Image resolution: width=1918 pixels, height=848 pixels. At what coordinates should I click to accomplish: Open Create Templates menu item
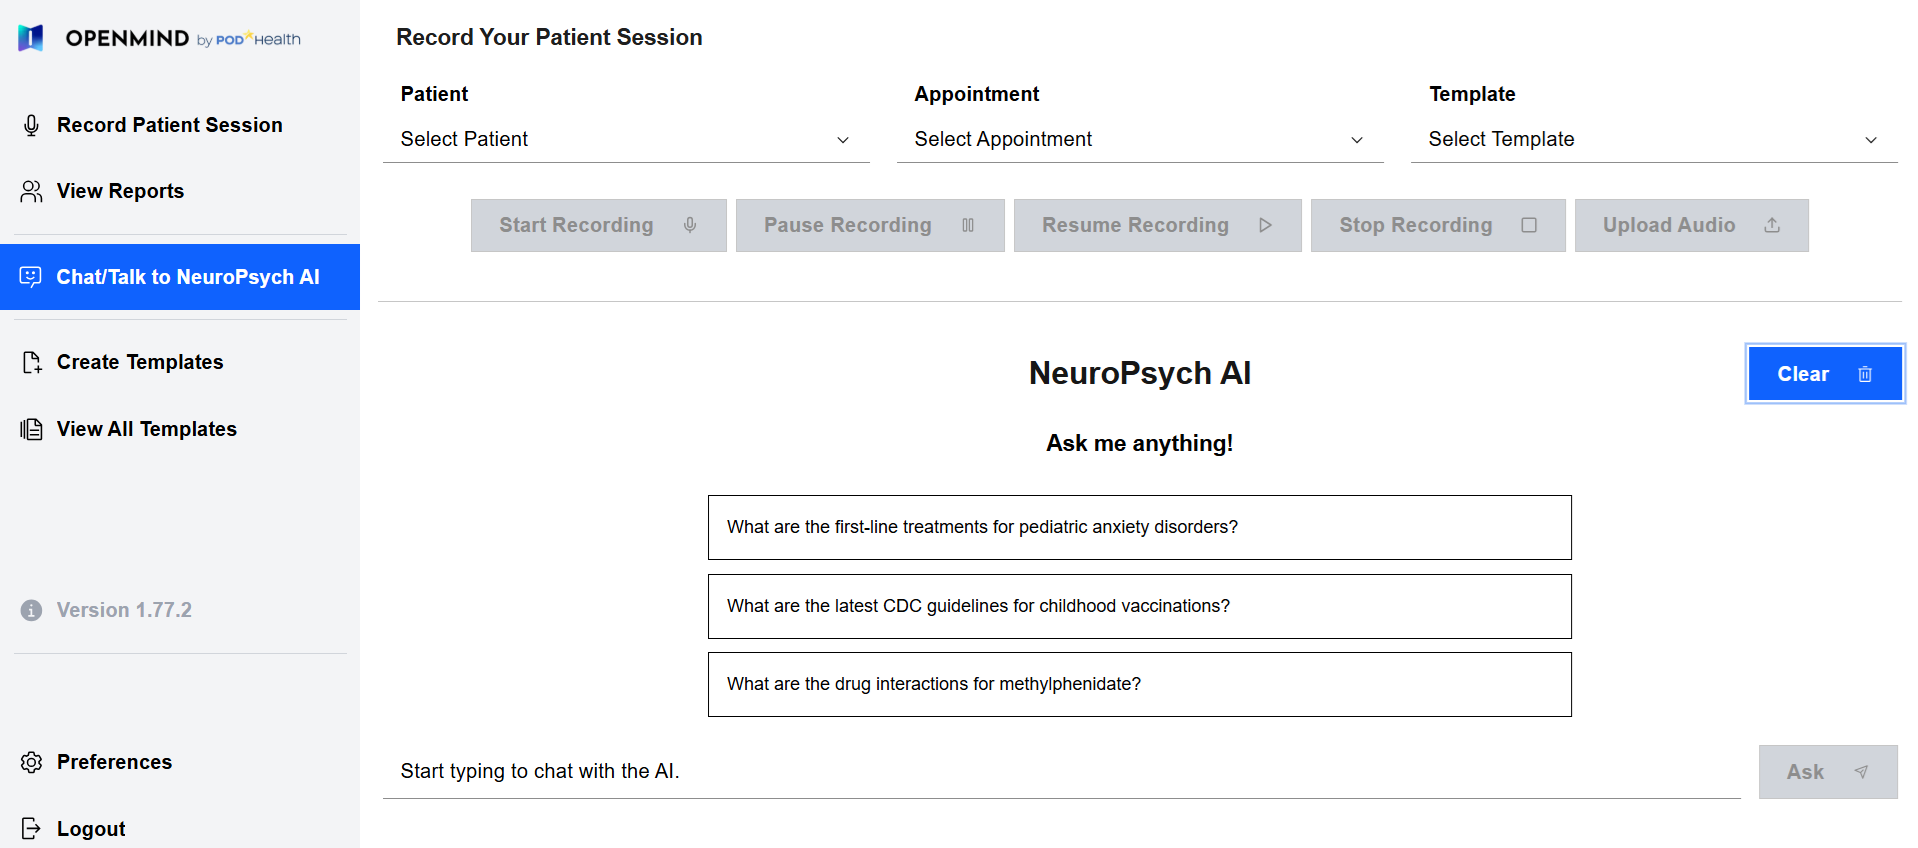tap(140, 362)
